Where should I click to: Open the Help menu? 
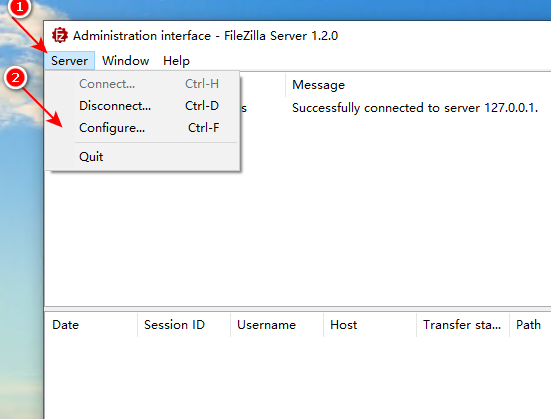click(176, 61)
